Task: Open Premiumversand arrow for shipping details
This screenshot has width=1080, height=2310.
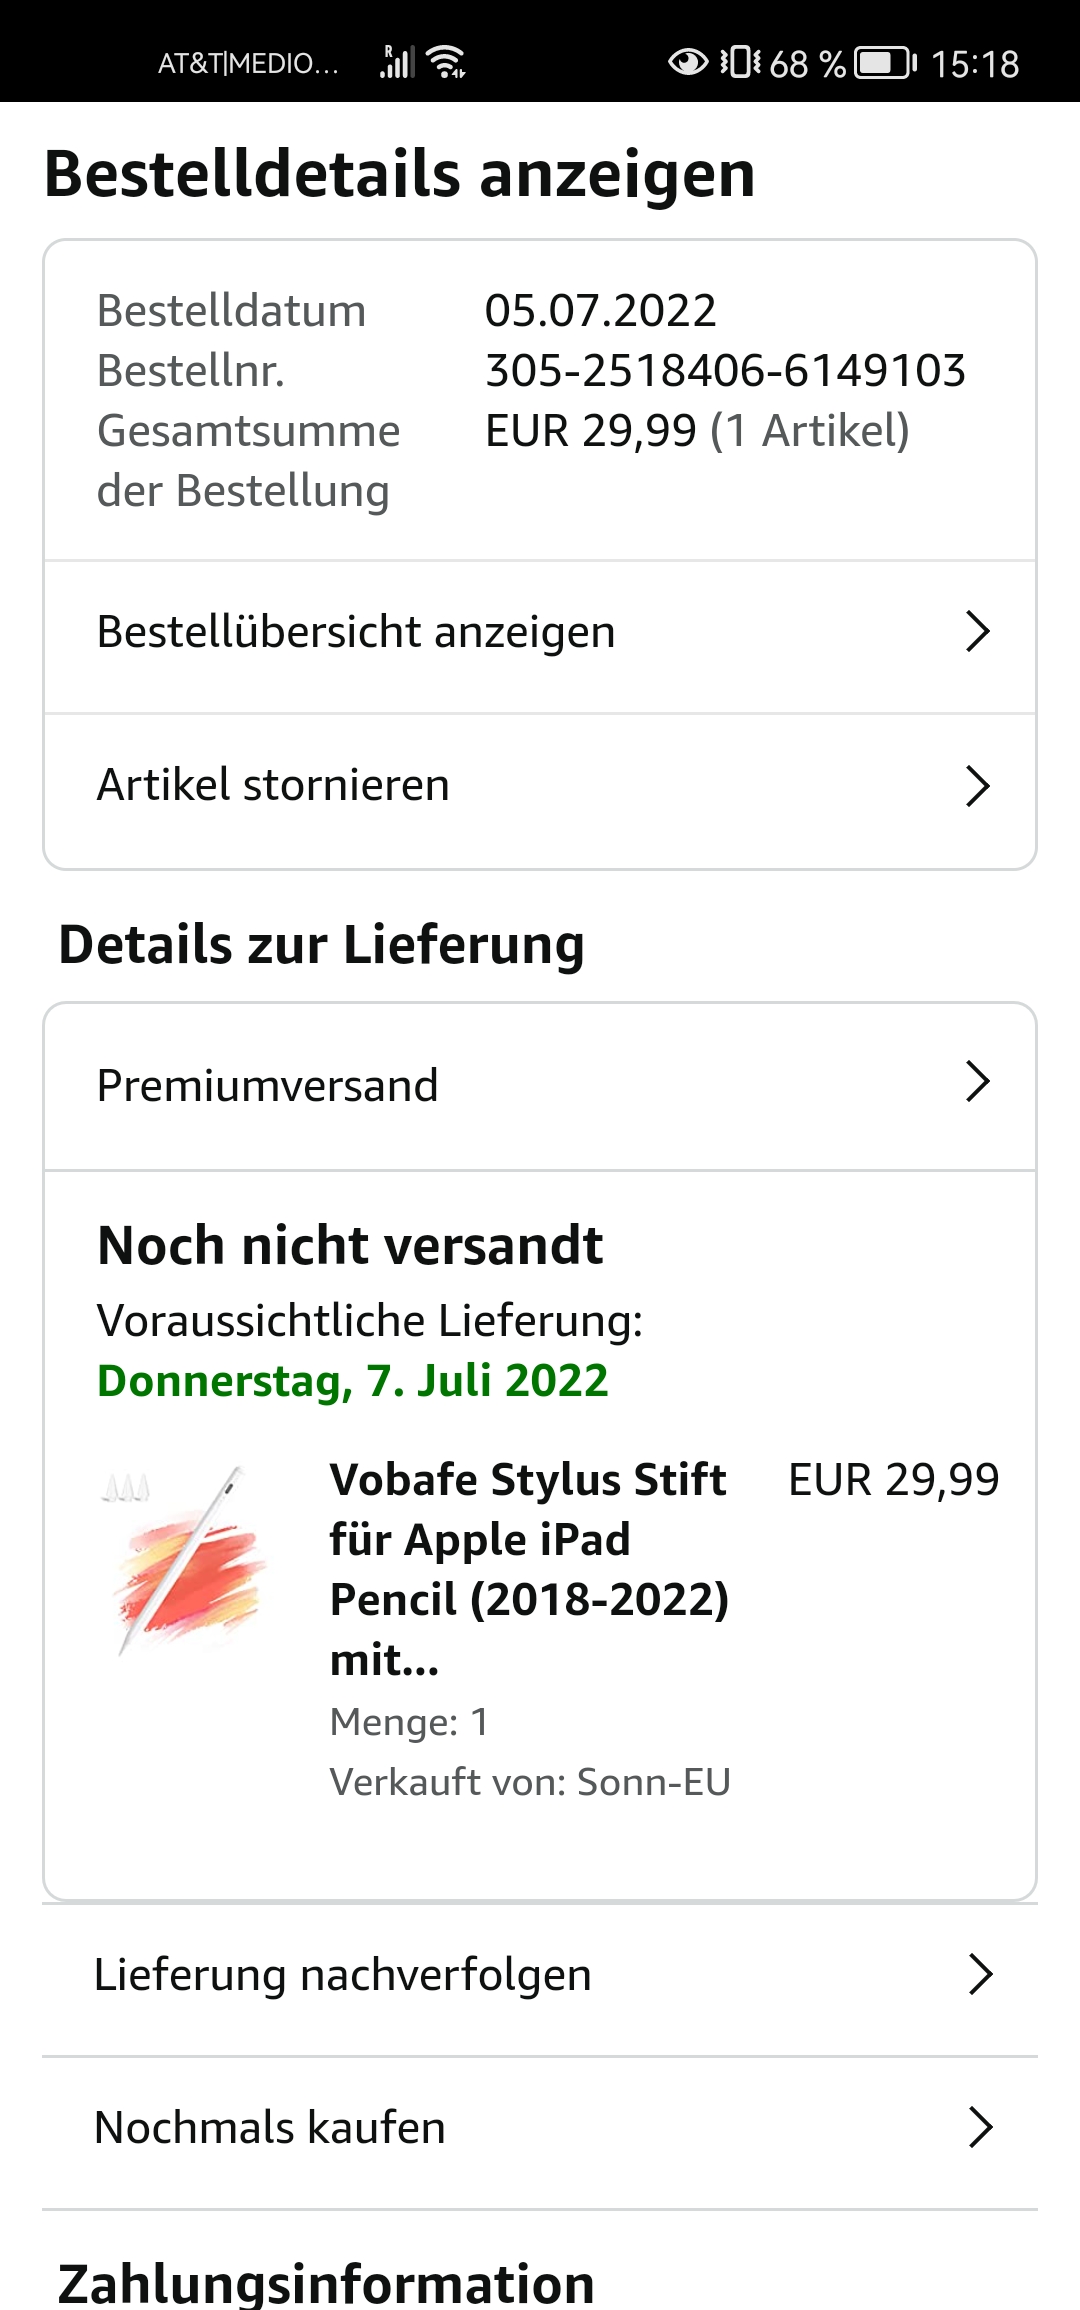Action: click(x=977, y=1082)
